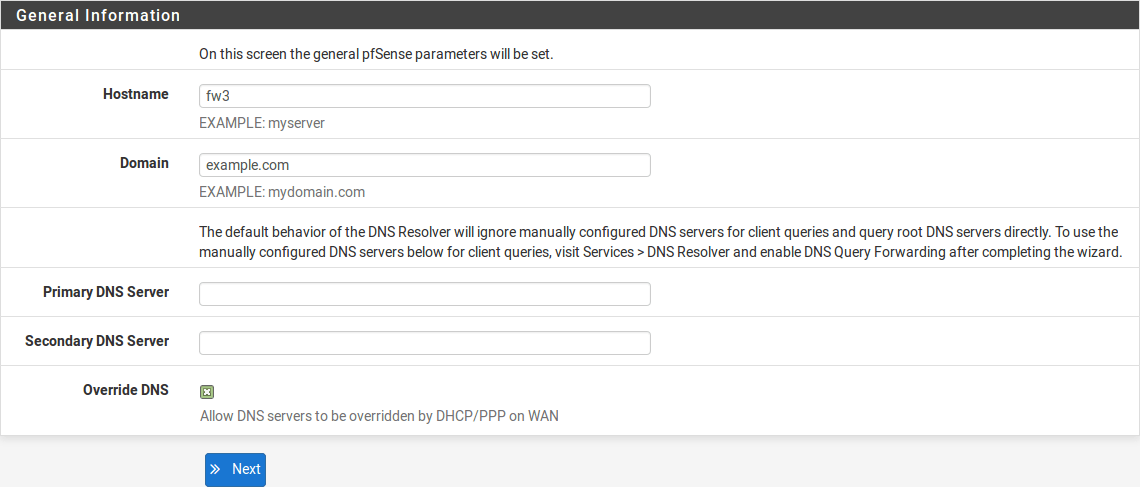
Task: Toggle the Override DNS checkbox
Action: point(207,392)
